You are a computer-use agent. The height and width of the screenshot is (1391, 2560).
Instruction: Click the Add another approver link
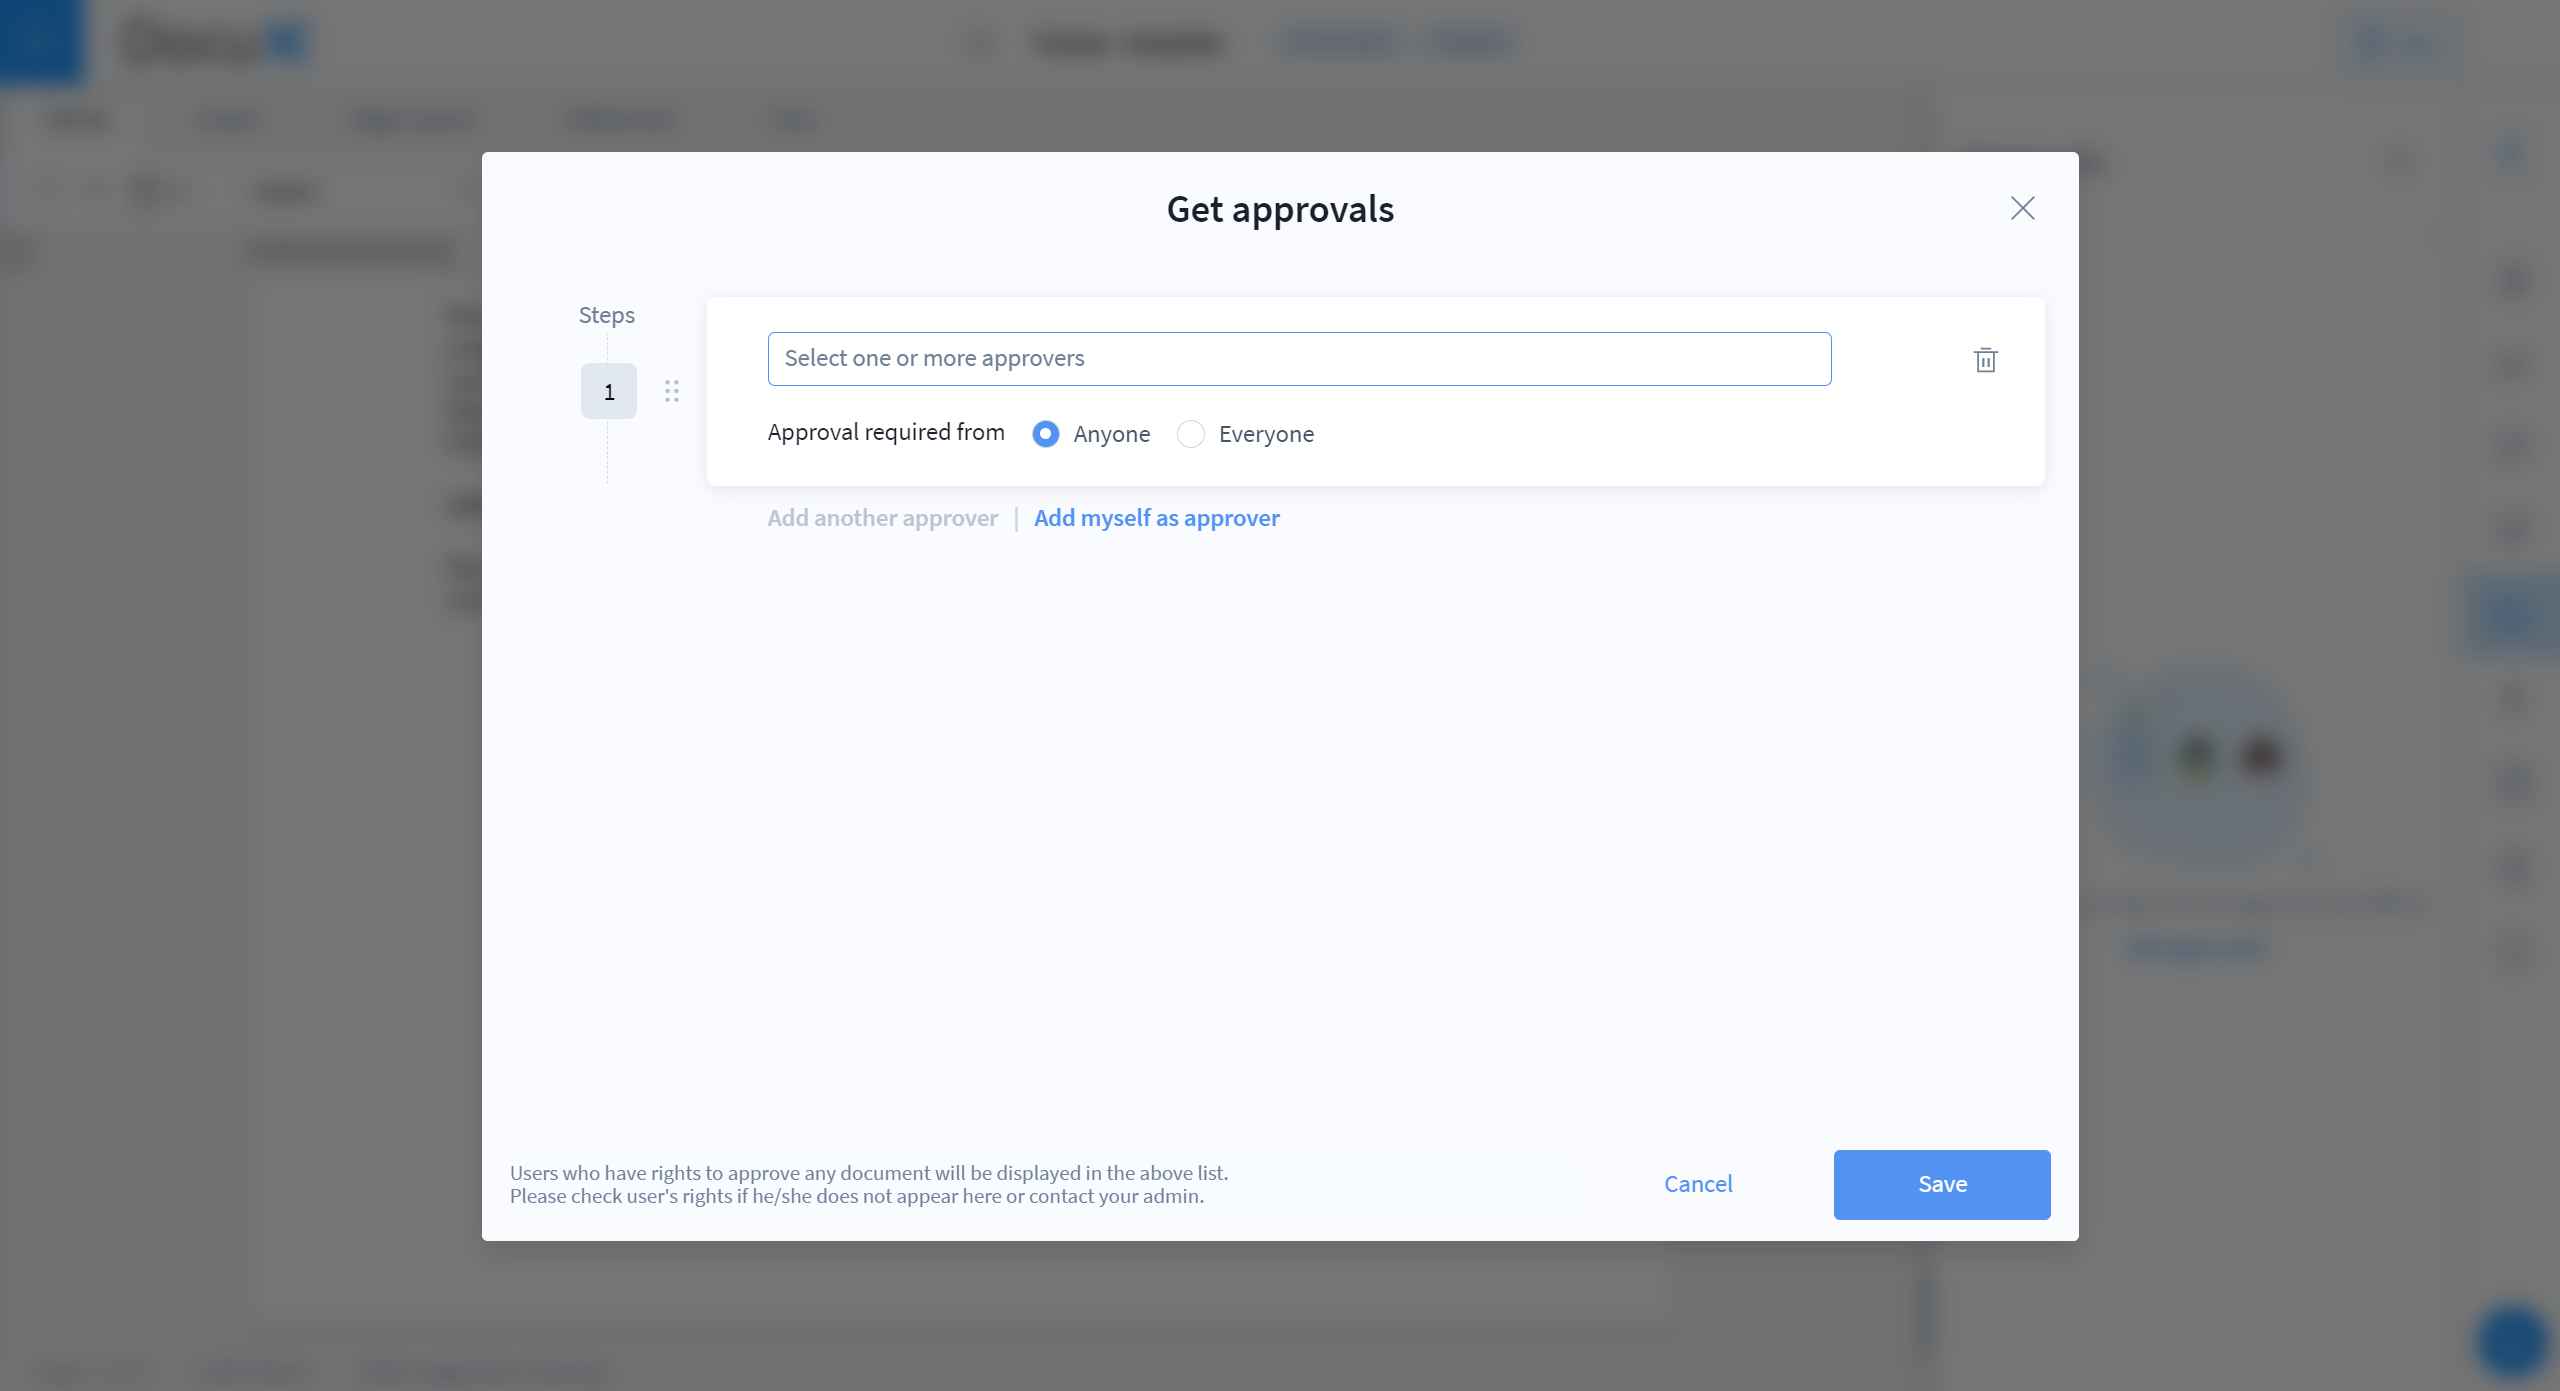tap(882, 518)
